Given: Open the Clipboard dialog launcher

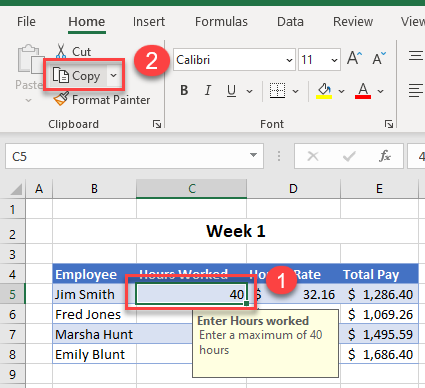Looking at the screenshot, I should click(157, 124).
